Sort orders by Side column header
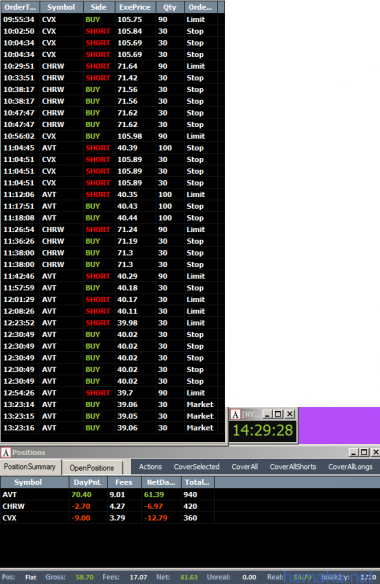 point(98,7)
